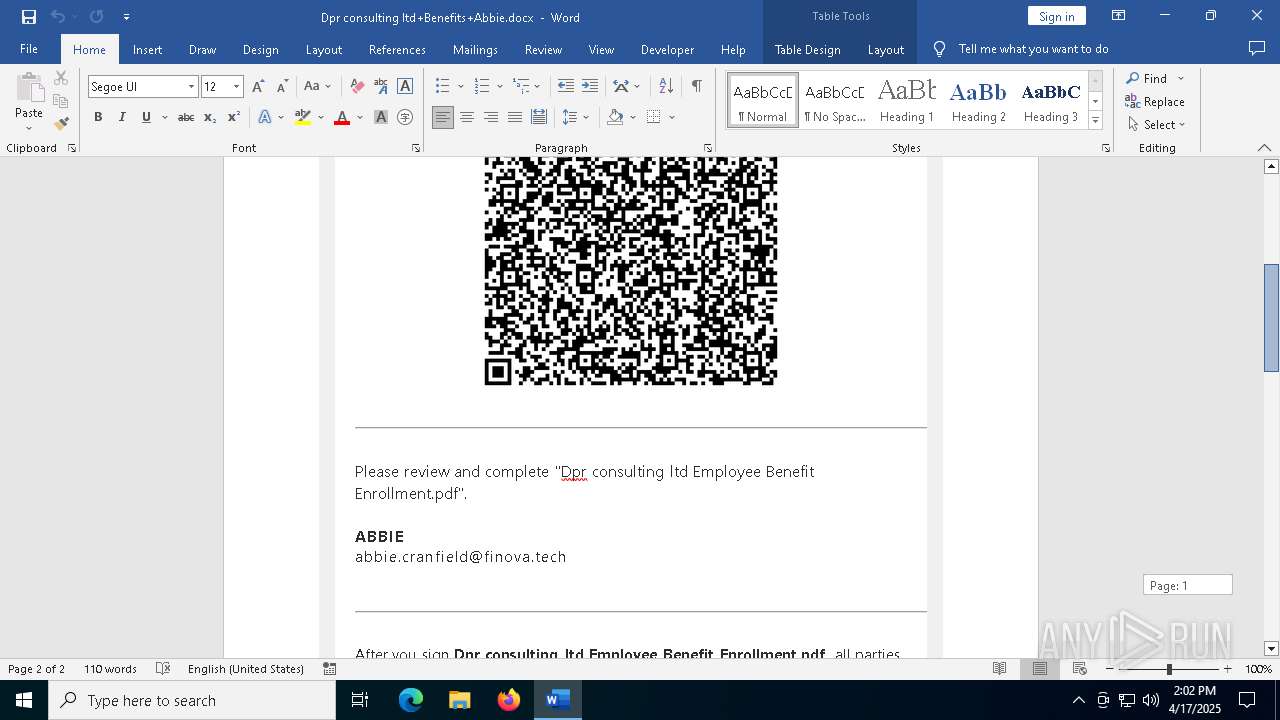The height and width of the screenshot is (720, 1280).
Task: Click the Format Painter brush icon
Action: pyautogui.click(x=61, y=124)
